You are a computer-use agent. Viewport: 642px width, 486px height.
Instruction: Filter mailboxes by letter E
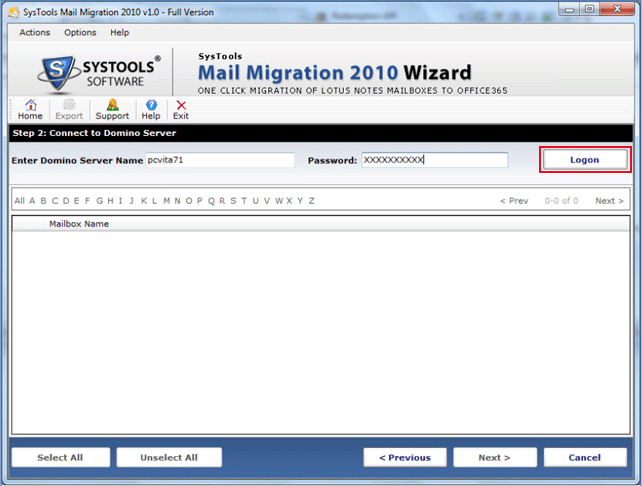76,201
